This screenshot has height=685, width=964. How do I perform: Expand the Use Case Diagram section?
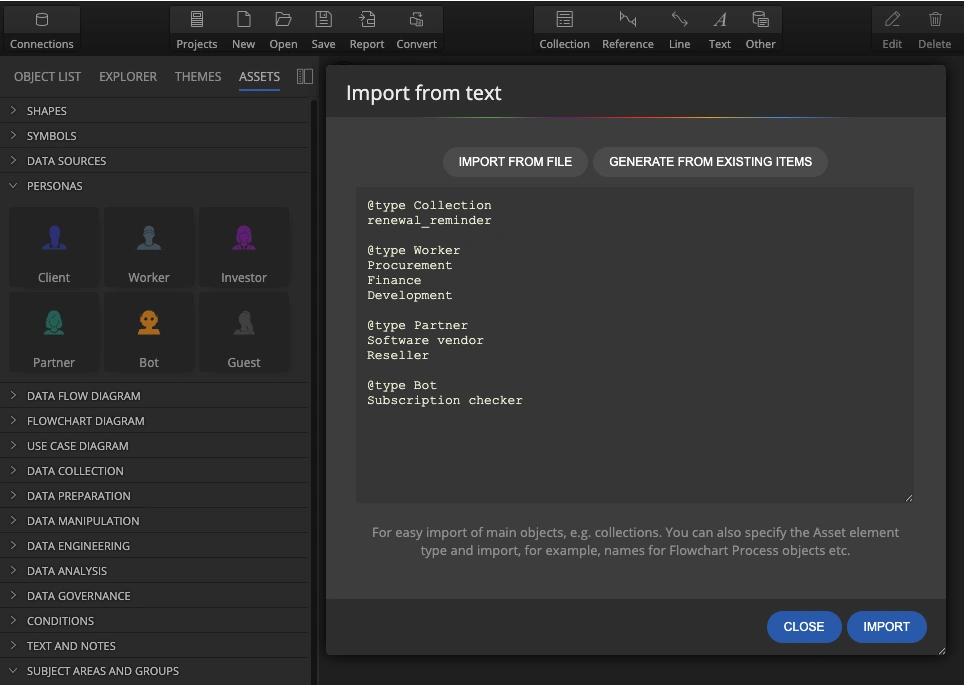click(154, 446)
